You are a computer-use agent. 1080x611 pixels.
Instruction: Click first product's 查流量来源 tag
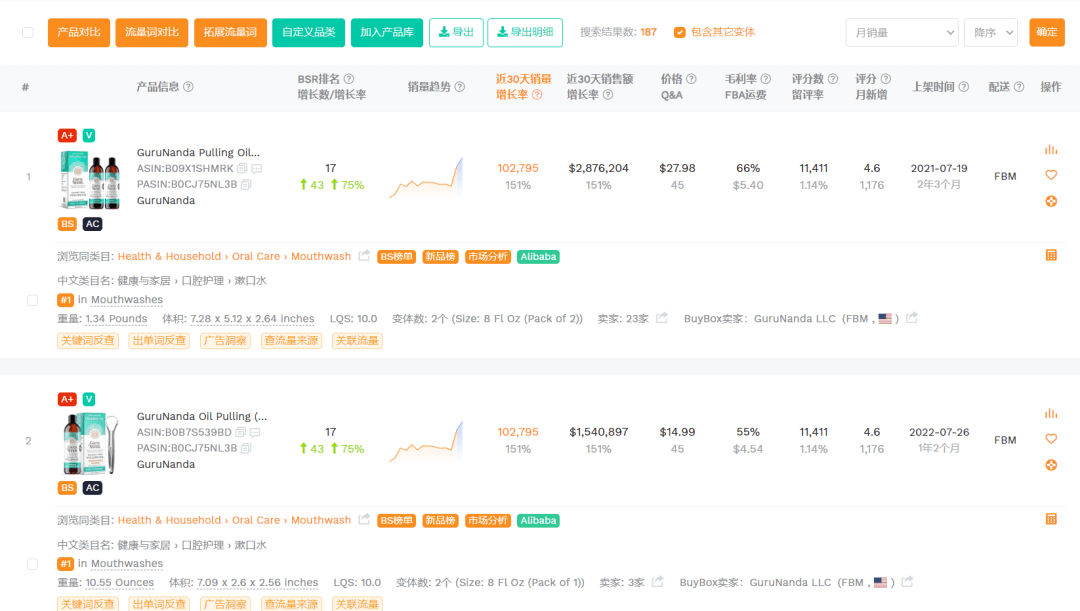[291, 340]
